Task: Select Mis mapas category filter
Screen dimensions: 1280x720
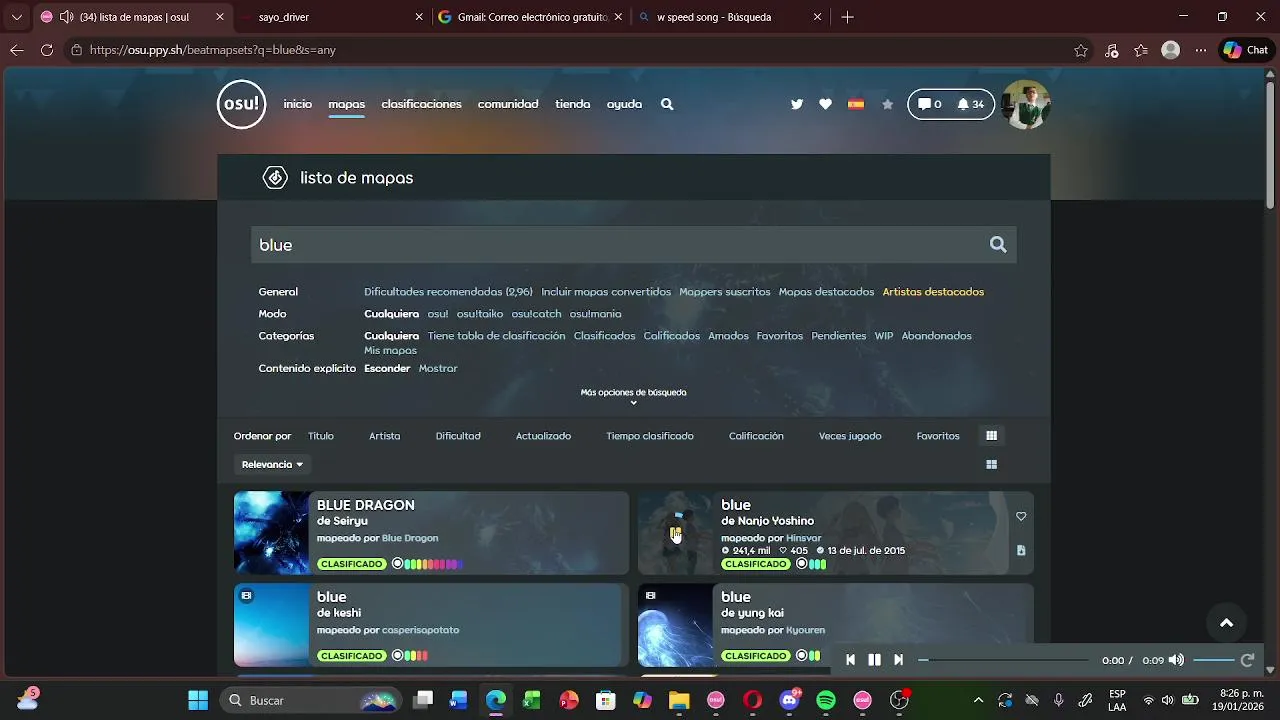Action: (x=390, y=351)
